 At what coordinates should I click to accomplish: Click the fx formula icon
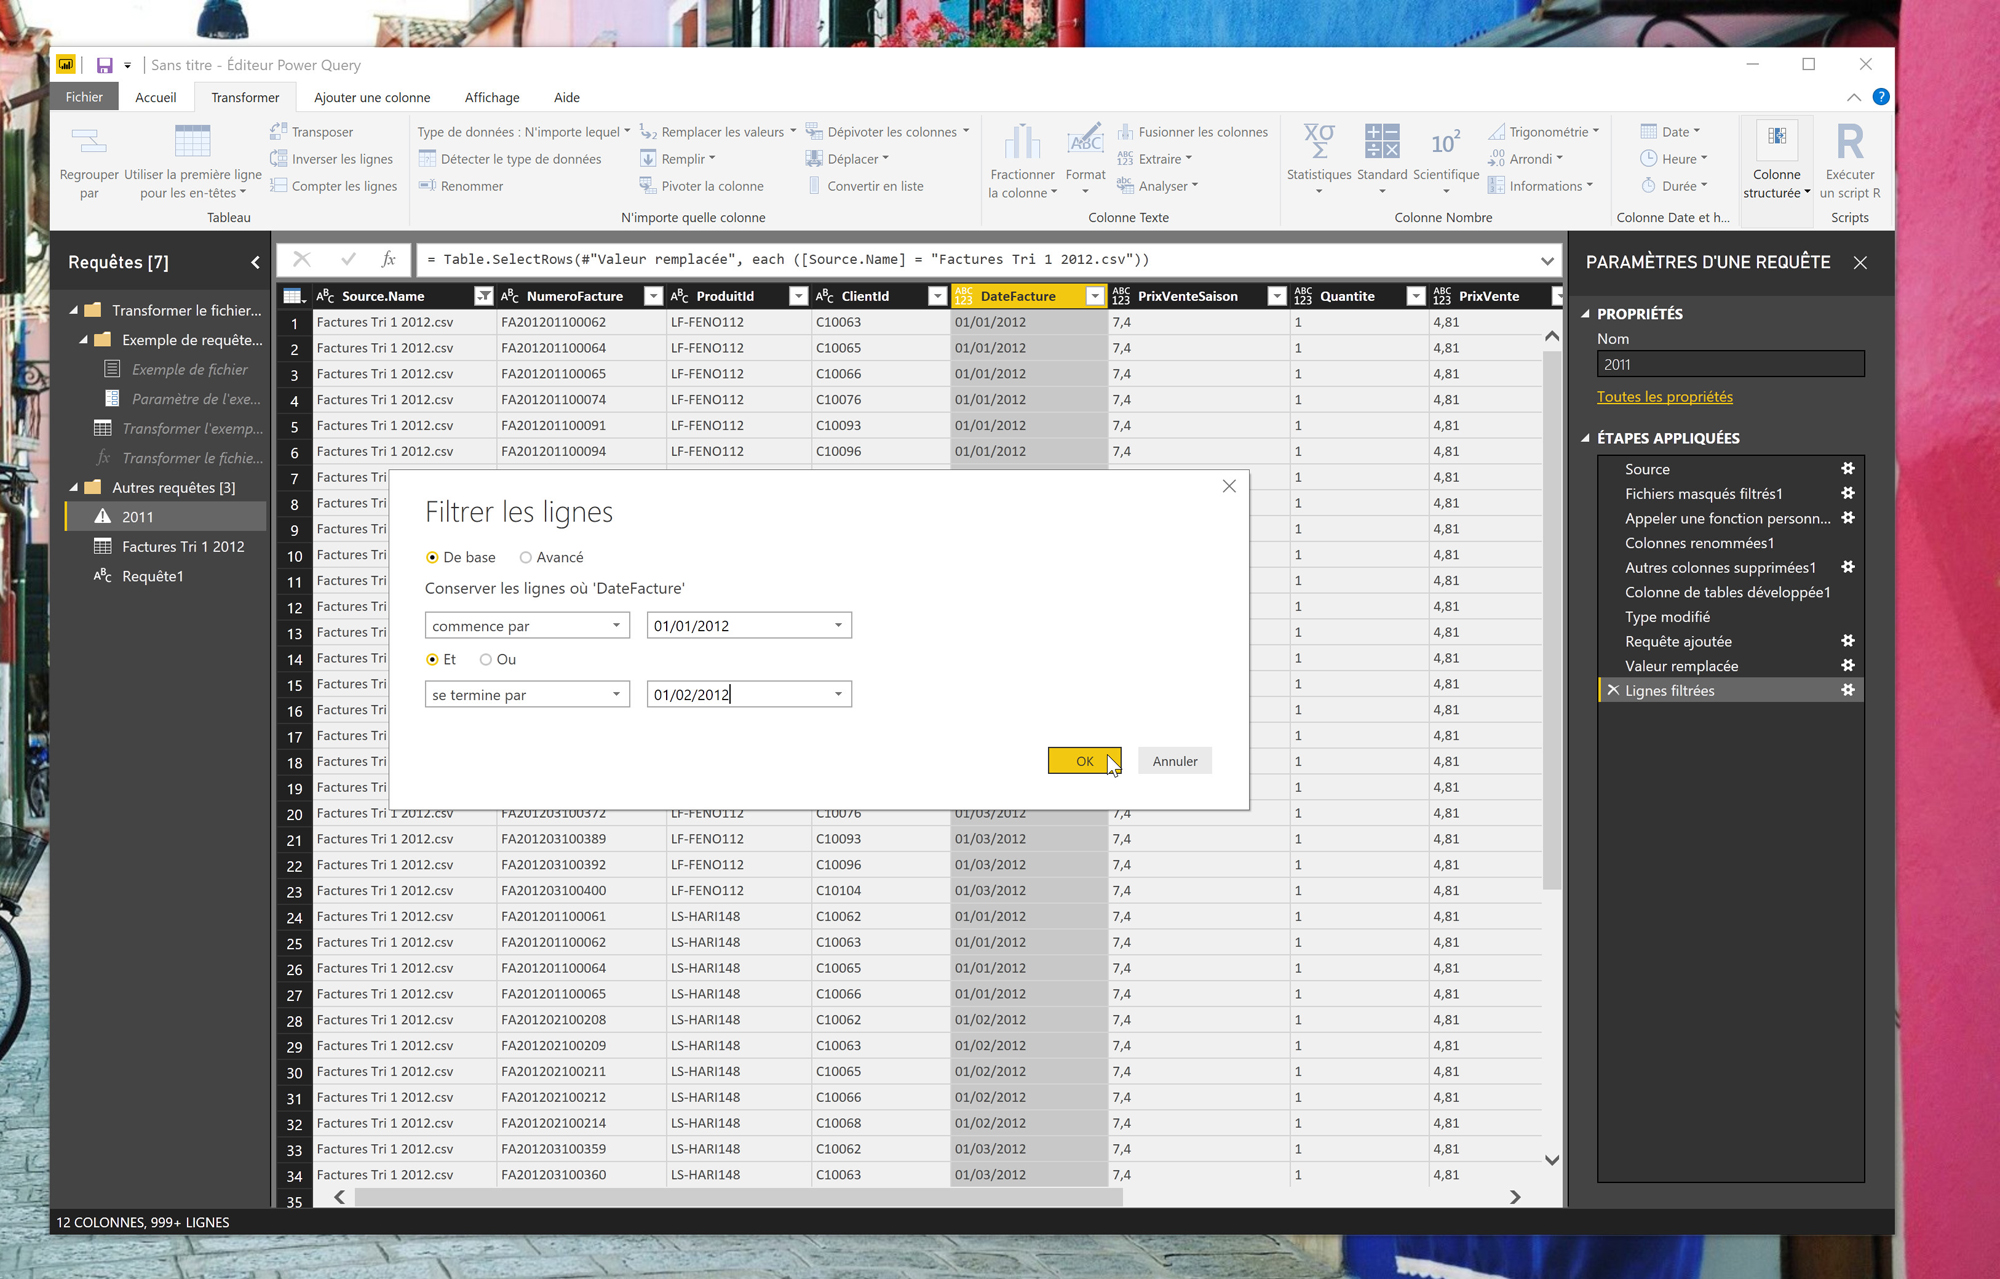point(389,260)
